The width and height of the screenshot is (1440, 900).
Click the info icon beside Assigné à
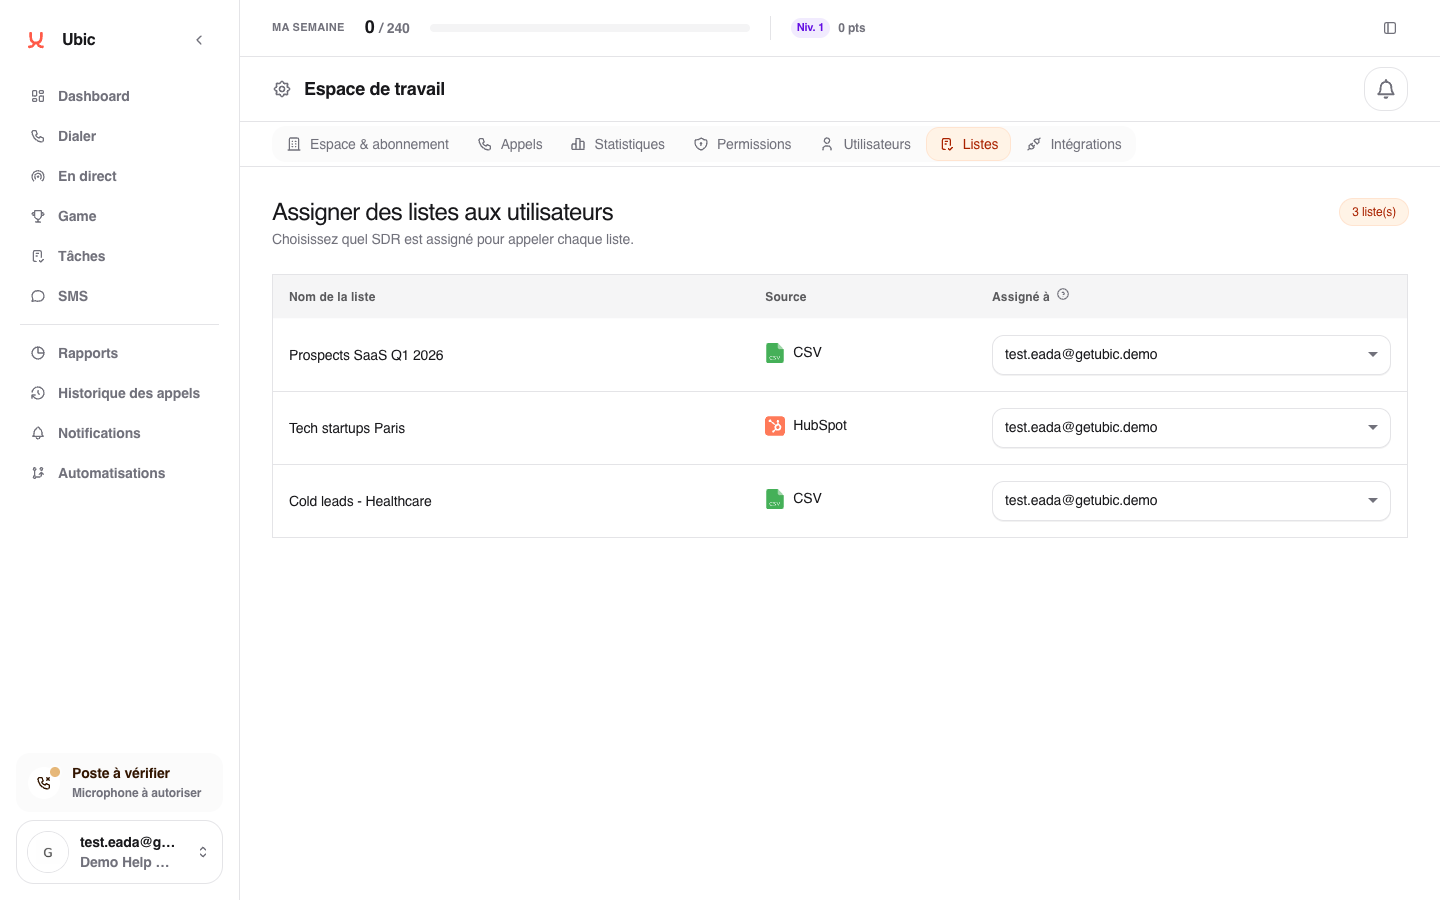click(x=1063, y=295)
